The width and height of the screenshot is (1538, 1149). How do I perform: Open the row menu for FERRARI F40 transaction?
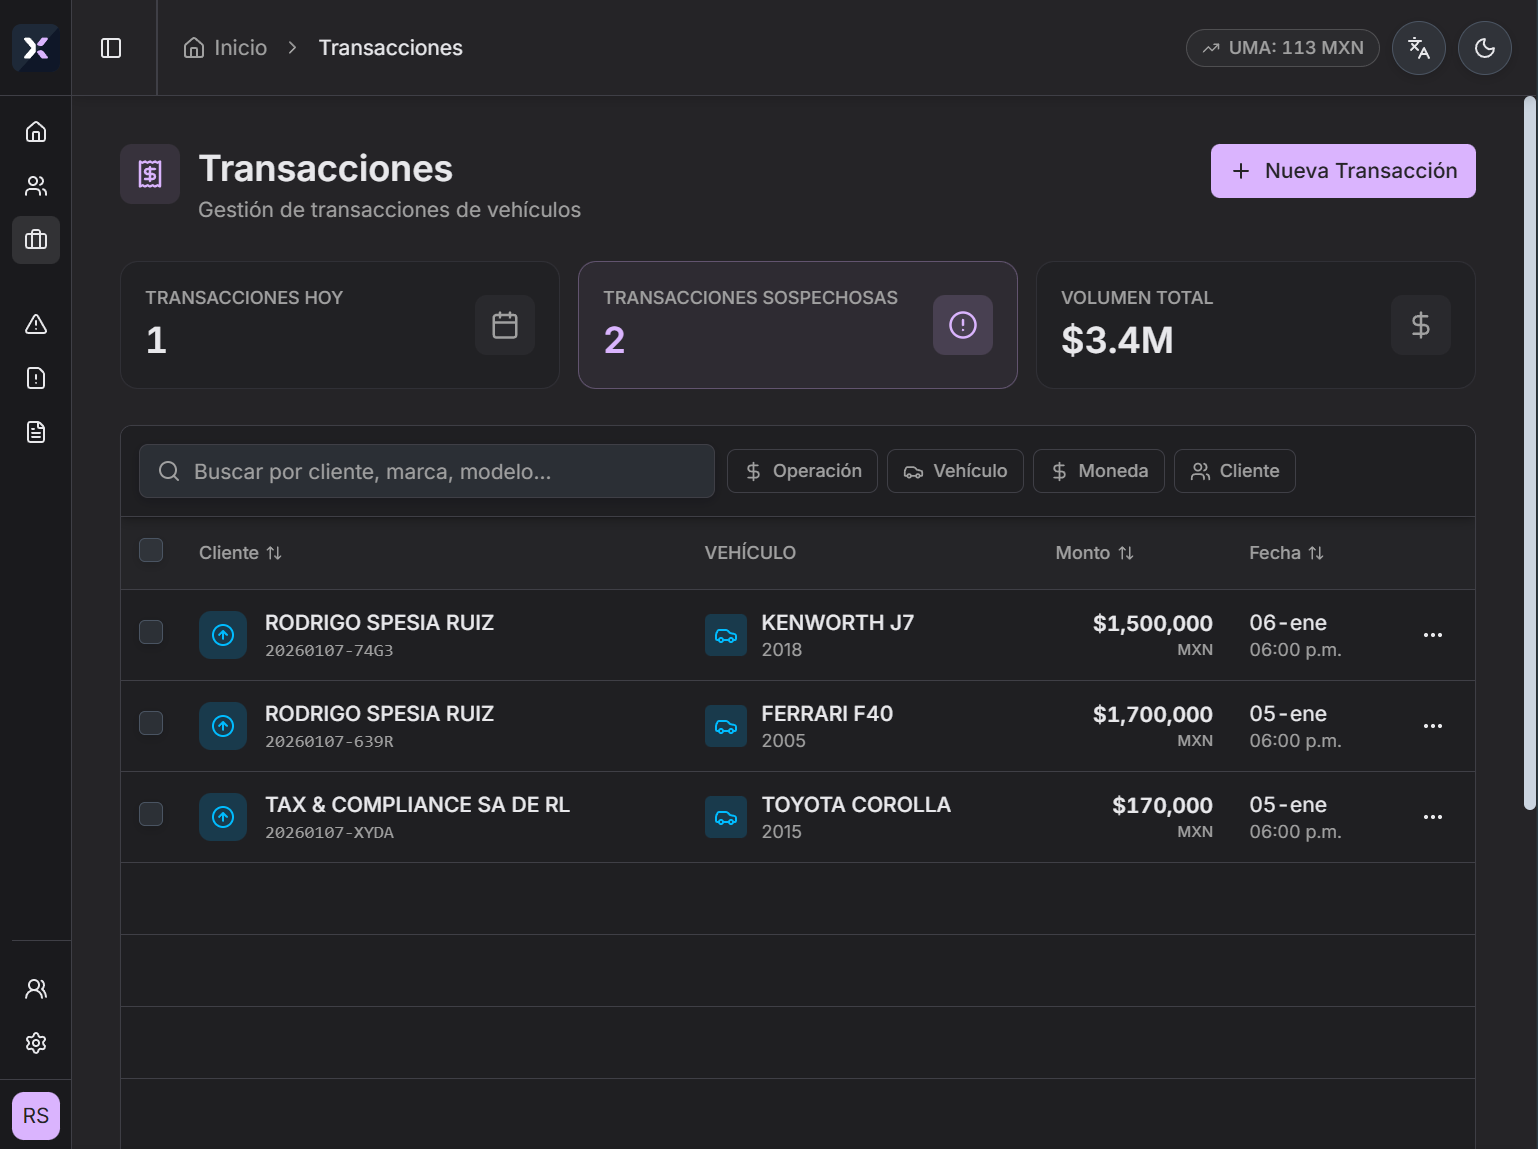pyautogui.click(x=1433, y=726)
